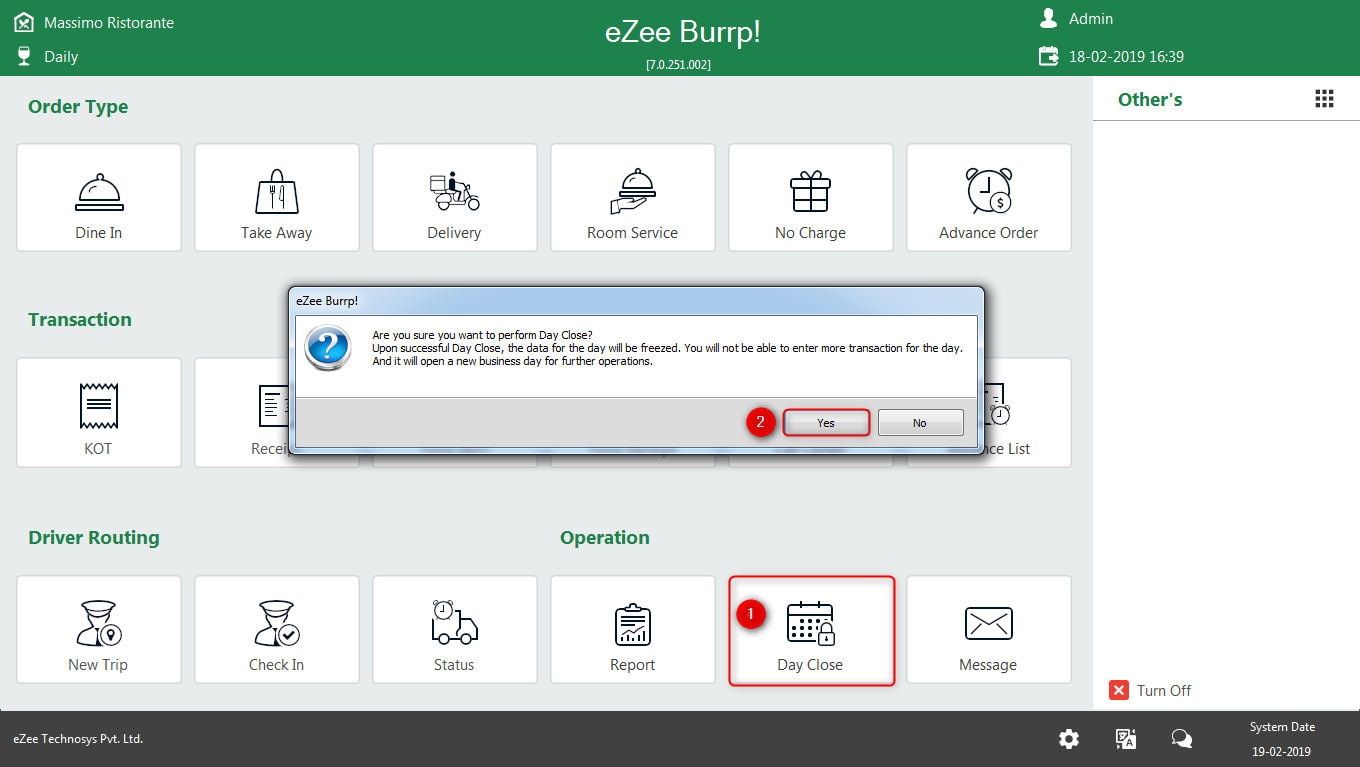This screenshot has height=767, width=1360.
Task: Start a Delivery order
Action: (455, 197)
